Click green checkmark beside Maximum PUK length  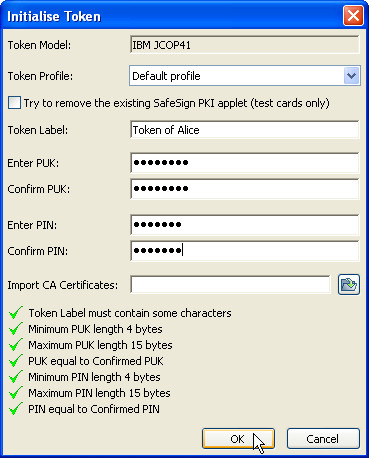[x=16, y=345]
